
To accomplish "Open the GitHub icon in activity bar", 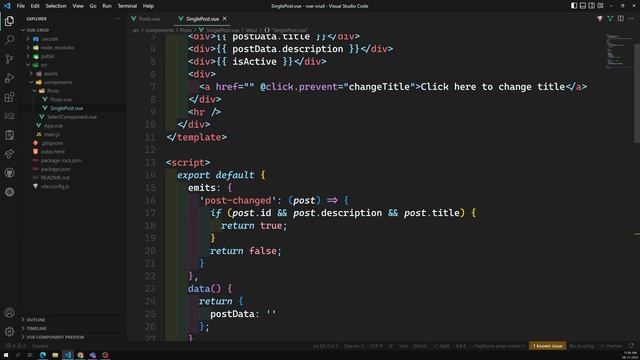I will (9, 173).
